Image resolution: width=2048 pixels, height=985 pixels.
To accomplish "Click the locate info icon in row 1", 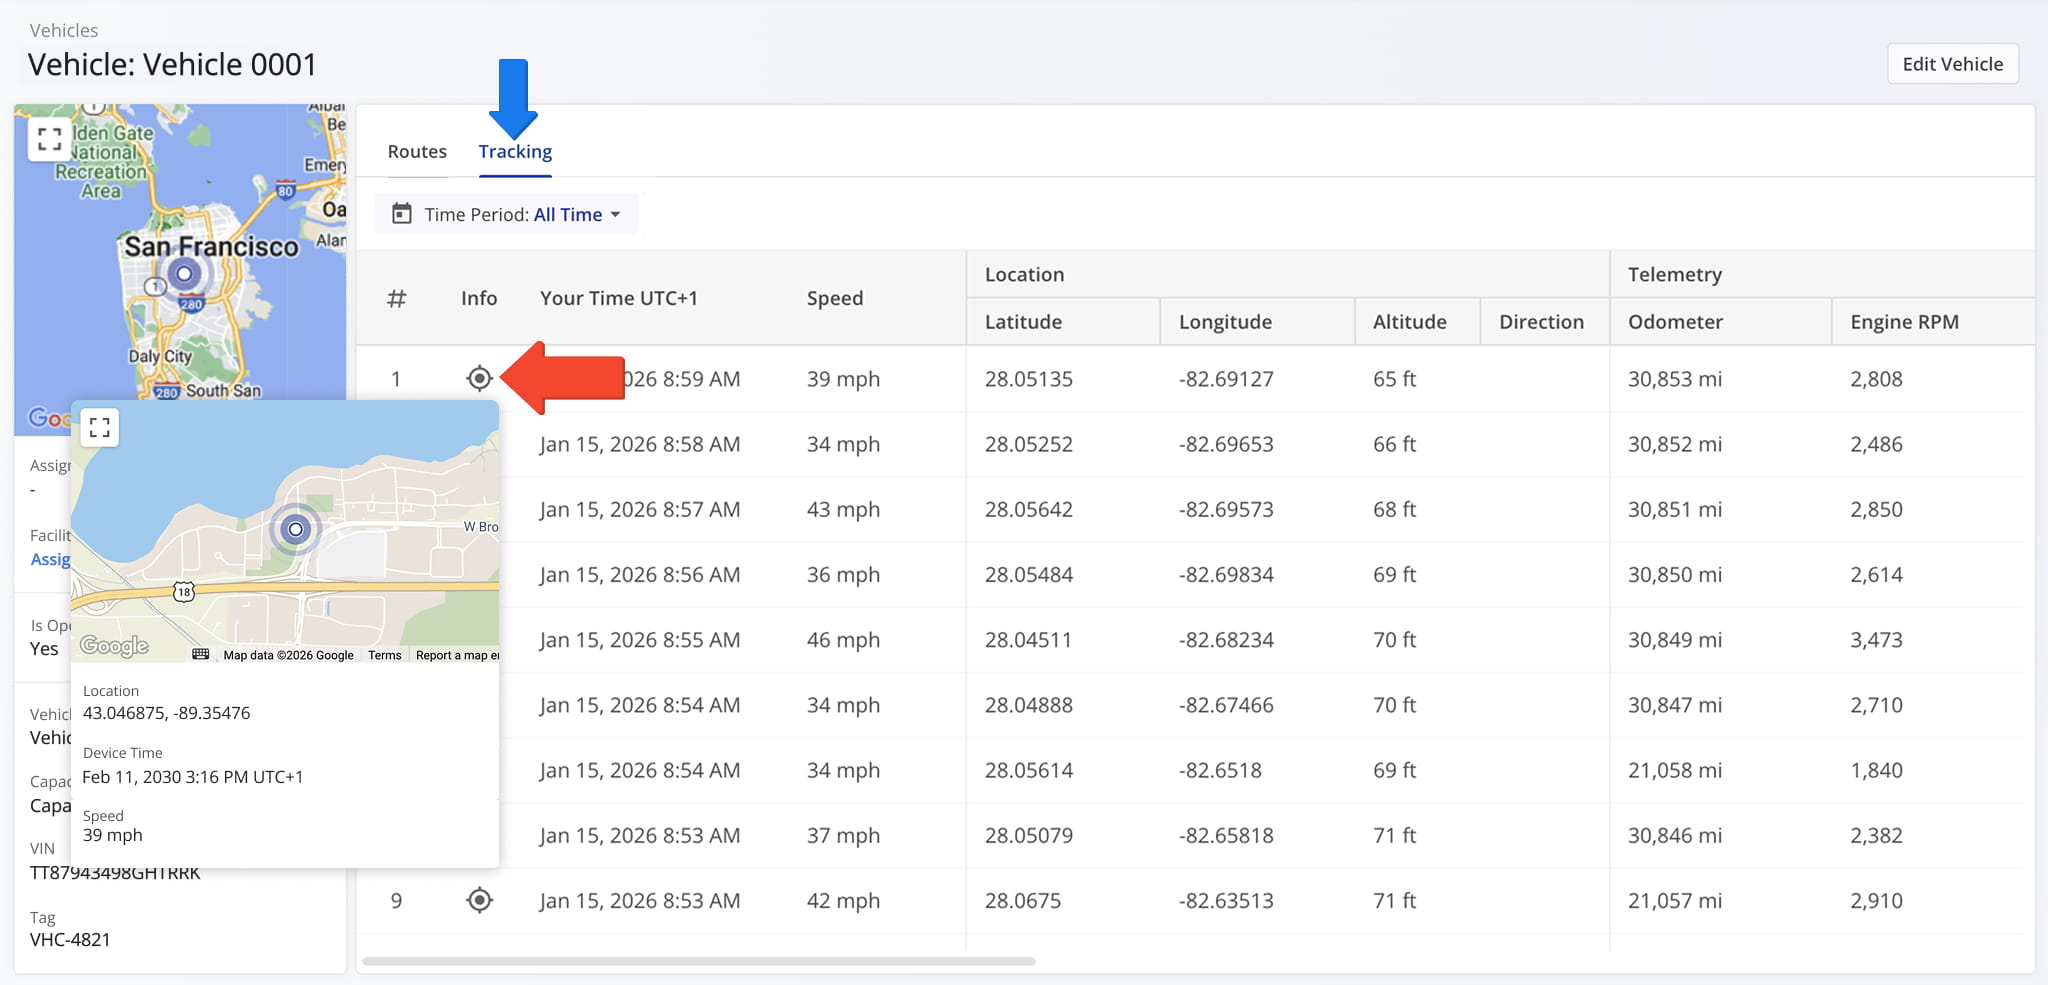I will (x=480, y=379).
